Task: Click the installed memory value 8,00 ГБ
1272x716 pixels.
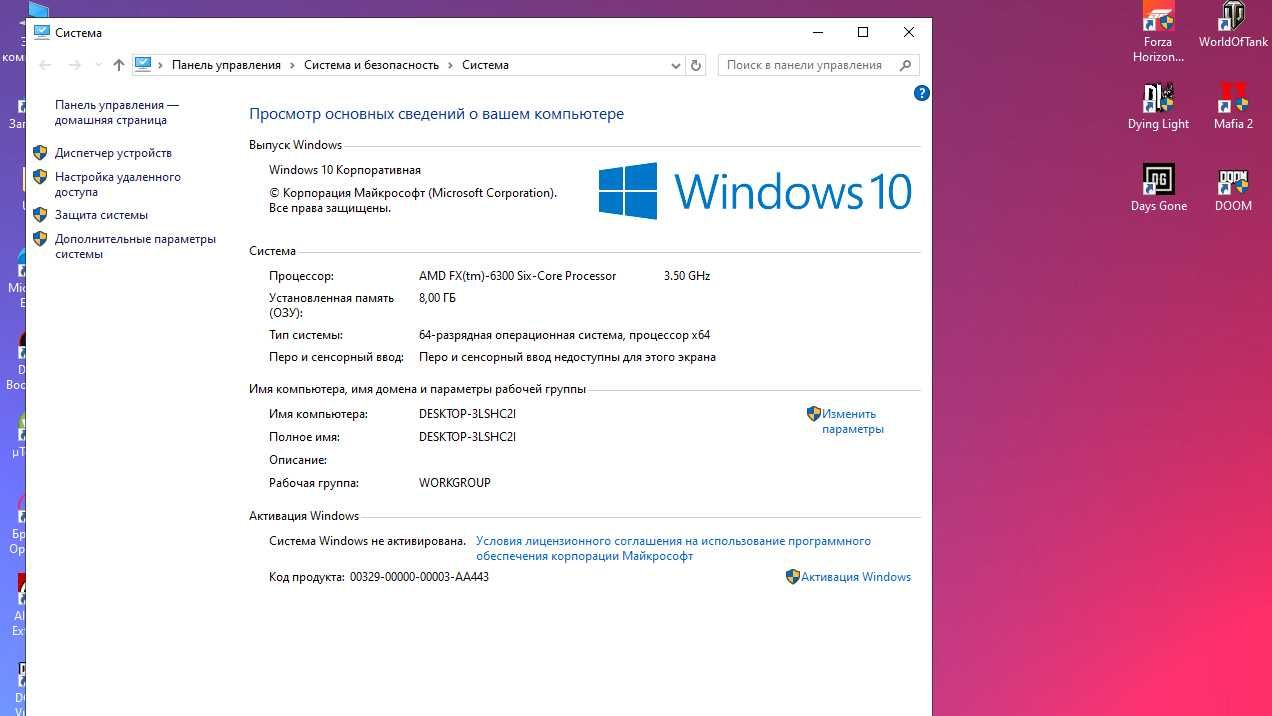Action: 437,298
